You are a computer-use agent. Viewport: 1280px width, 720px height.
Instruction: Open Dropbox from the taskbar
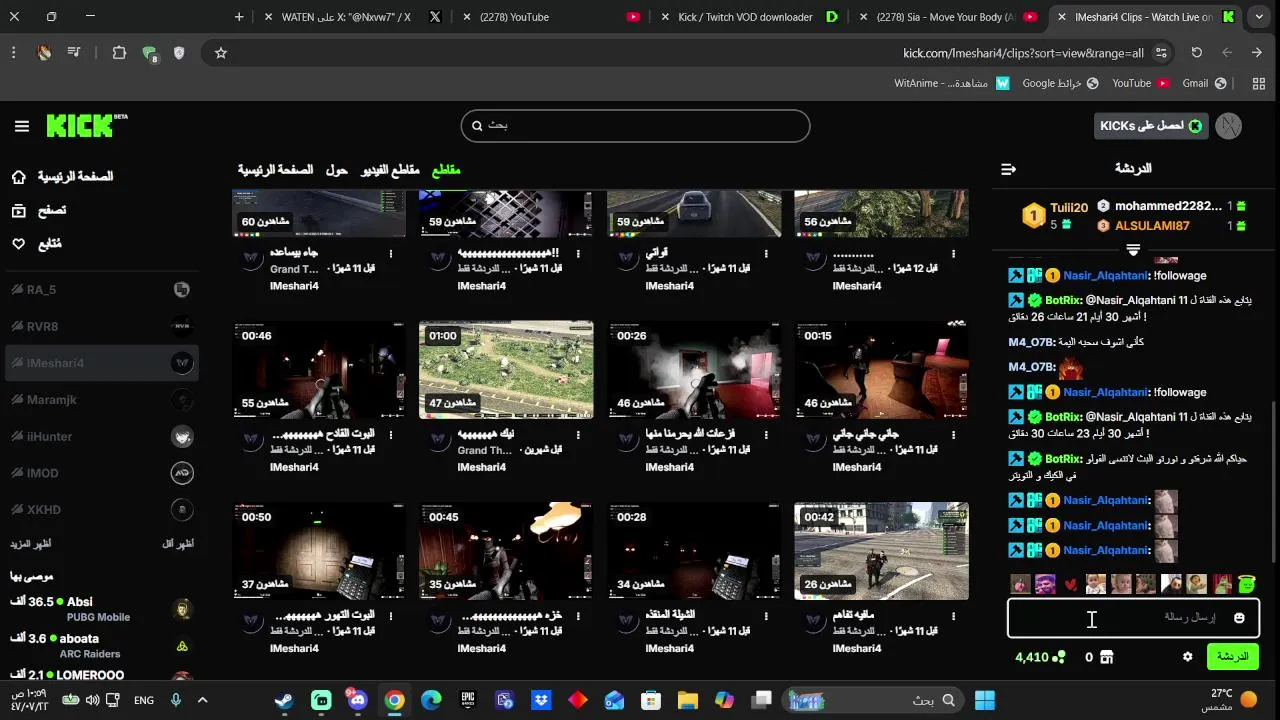tap(541, 700)
